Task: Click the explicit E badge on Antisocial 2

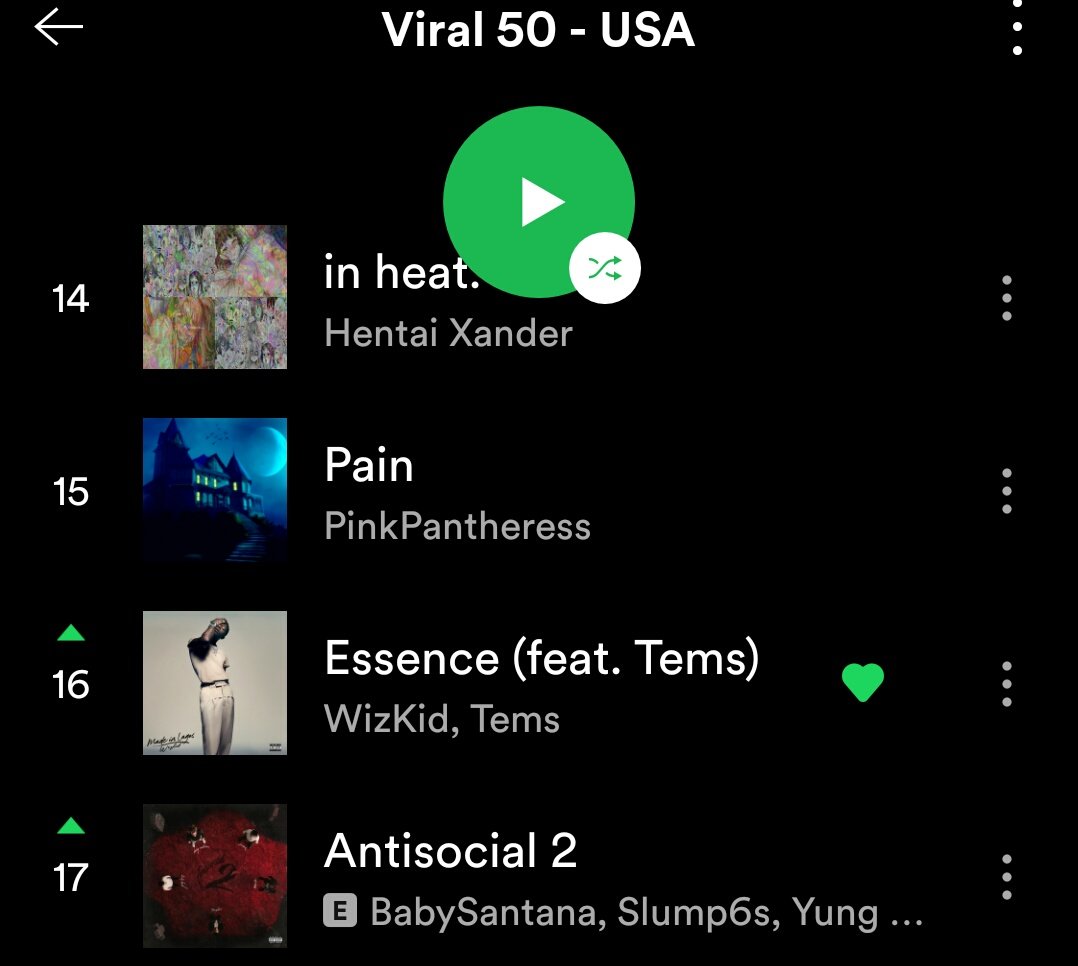Action: [x=340, y=911]
